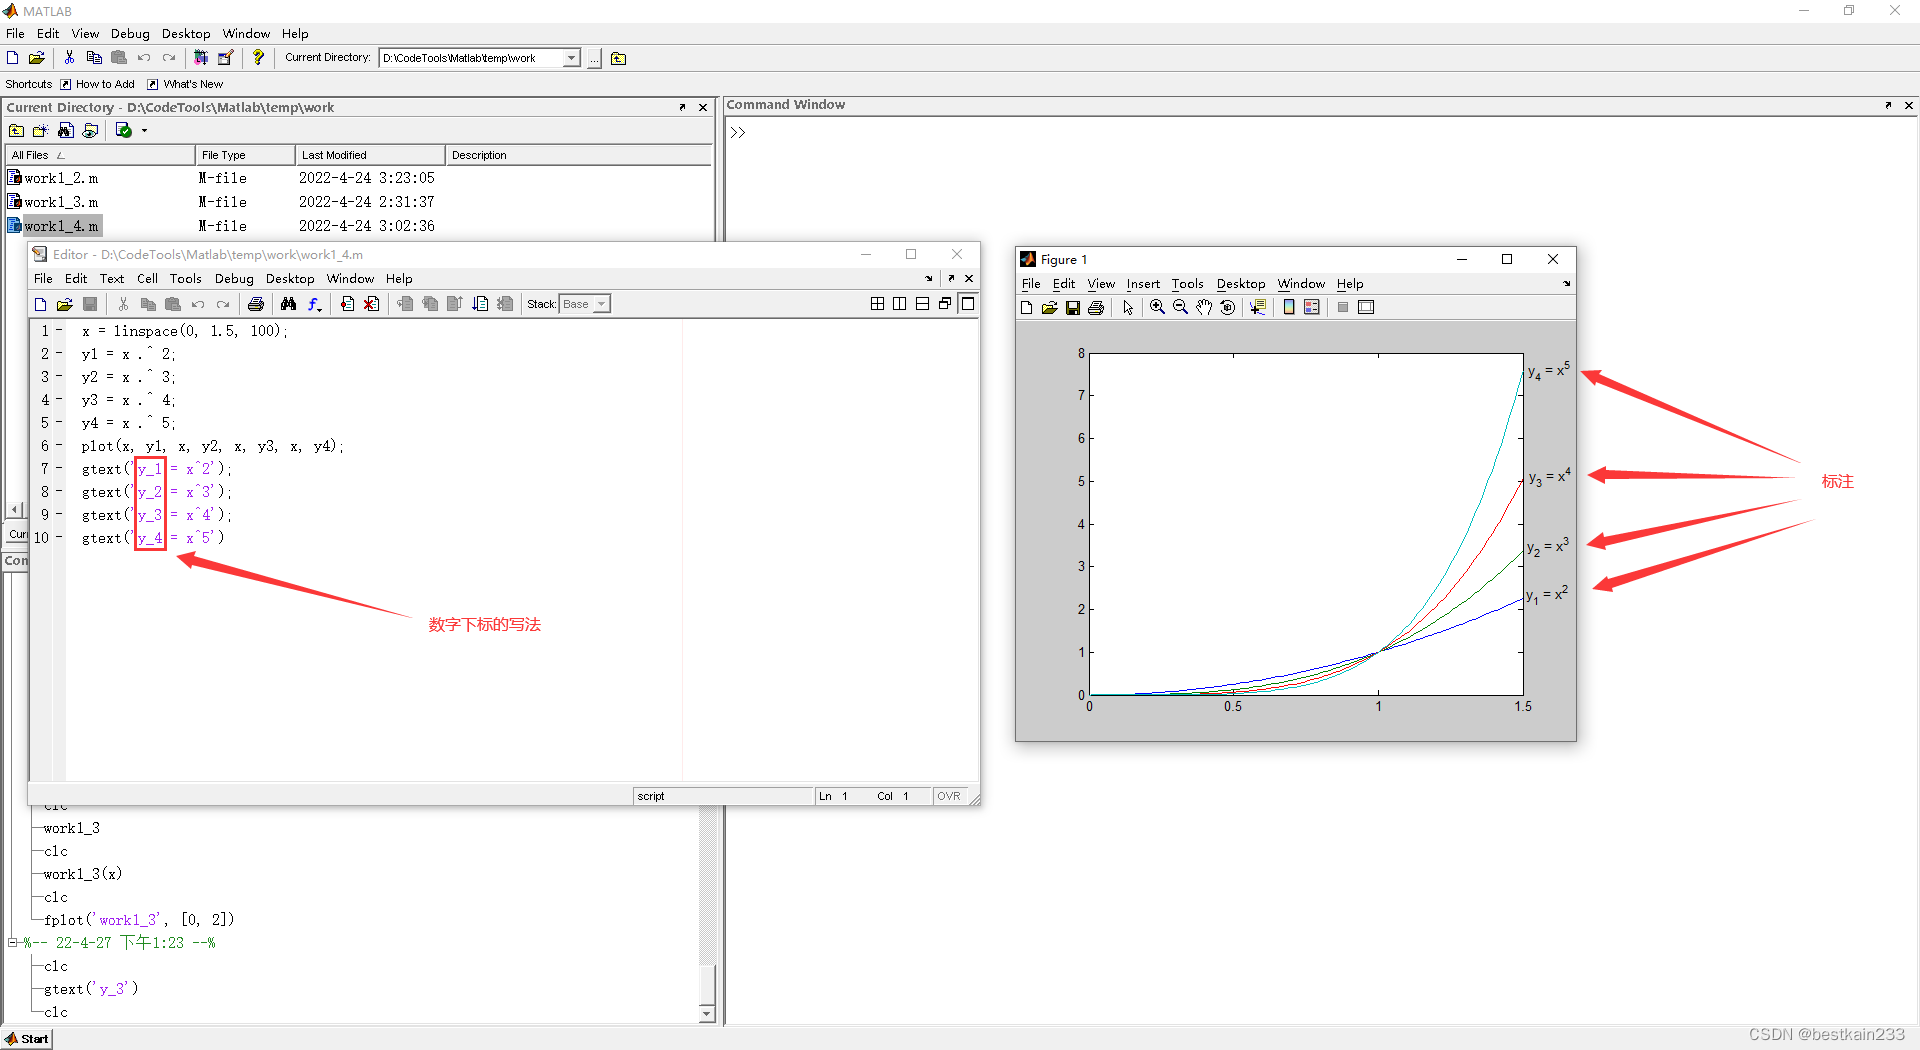Click the Command History scrollbar down arrow
1920x1050 pixels.
pos(707,1013)
